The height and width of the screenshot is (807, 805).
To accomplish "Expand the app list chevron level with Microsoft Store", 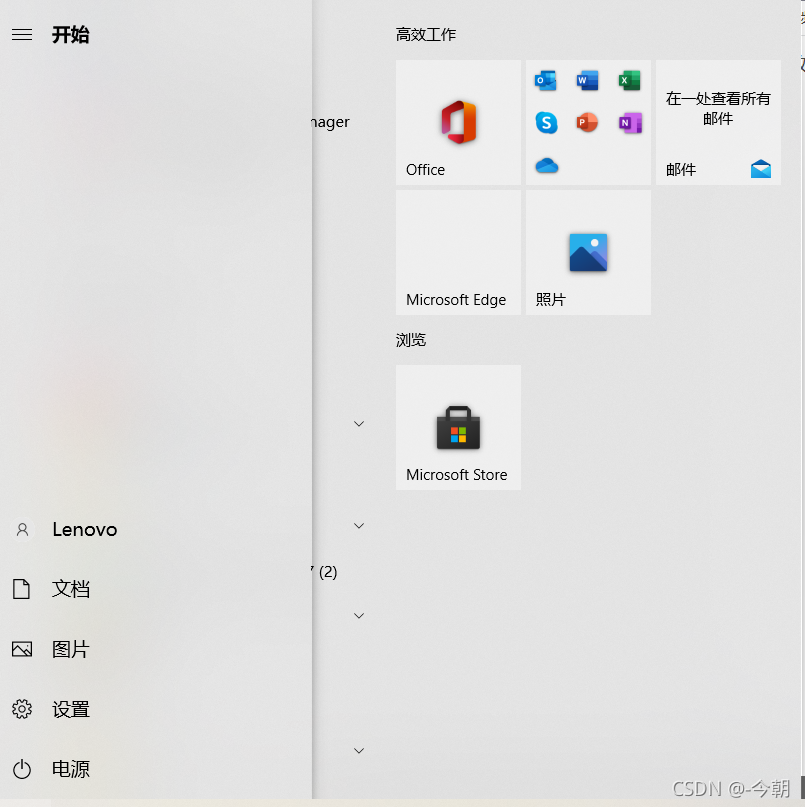I will pyautogui.click(x=359, y=424).
